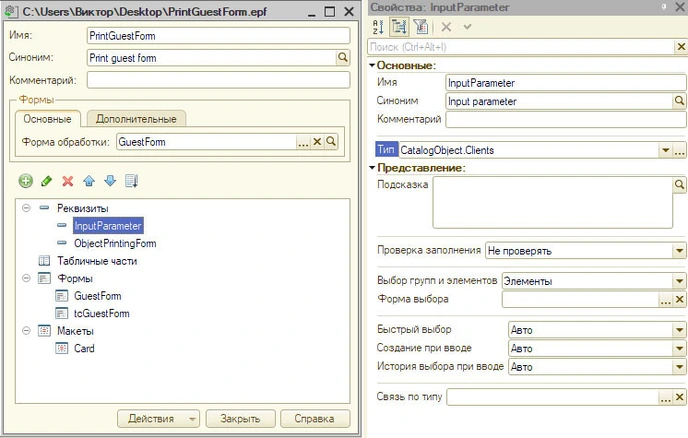Click the Закрыть button
Screen dimensions: 688x438
240,419
